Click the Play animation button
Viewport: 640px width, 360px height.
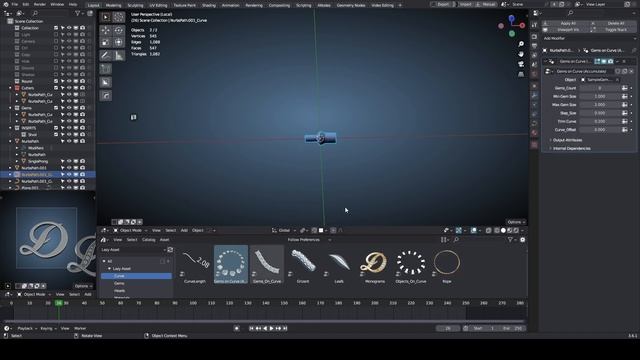tap(271, 329)
